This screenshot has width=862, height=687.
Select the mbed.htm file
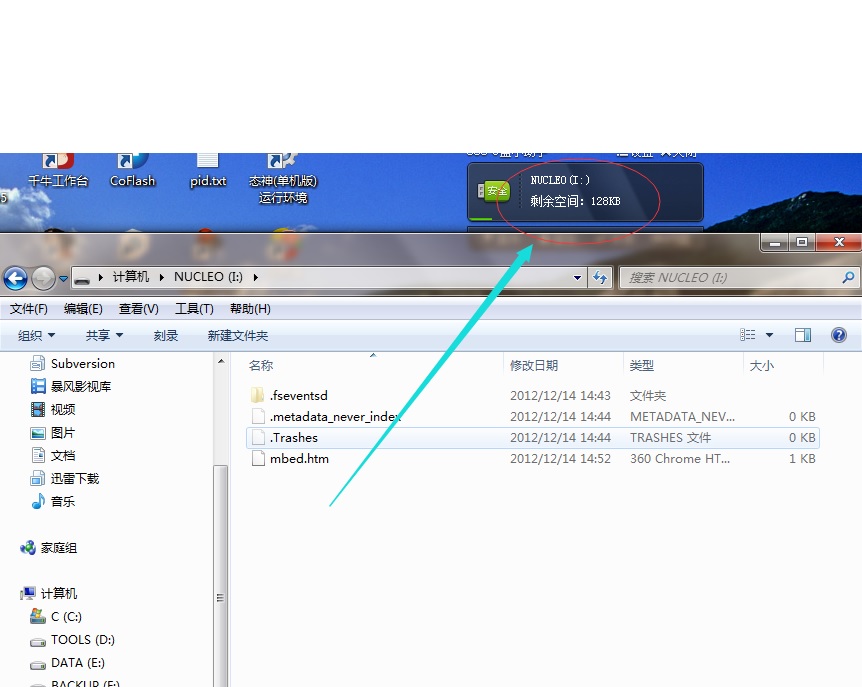pos(299,458)
